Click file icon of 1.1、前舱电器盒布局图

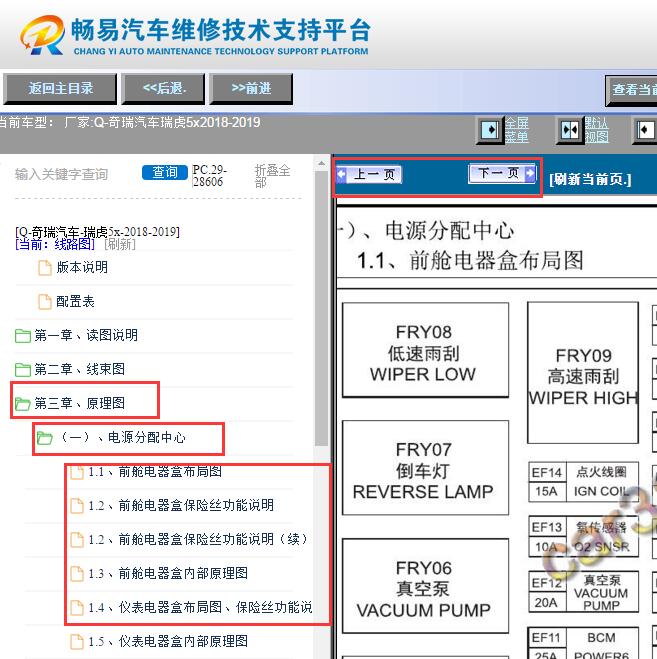coord(77,472)
